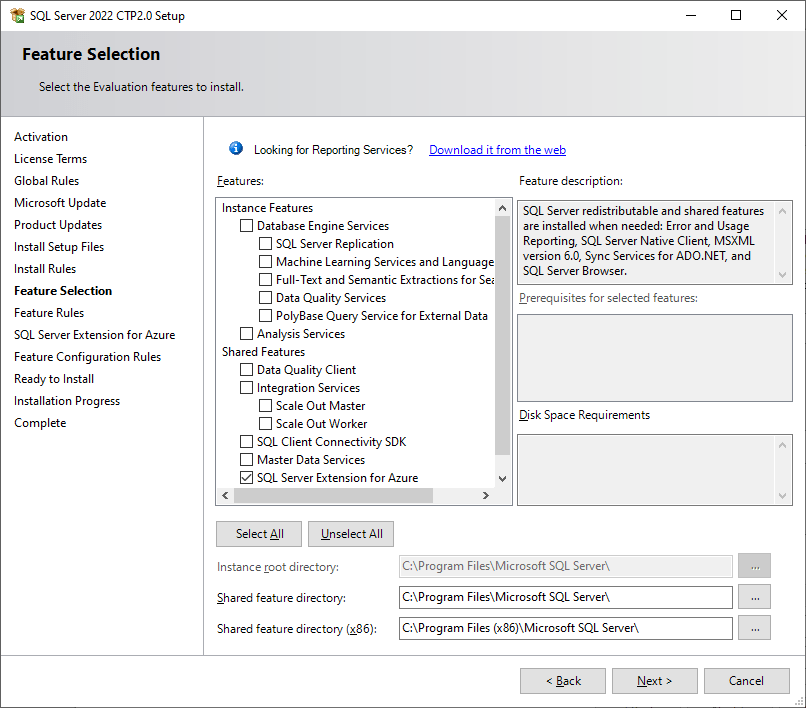Select the Activation step in sidebar

tap(41, 137)
